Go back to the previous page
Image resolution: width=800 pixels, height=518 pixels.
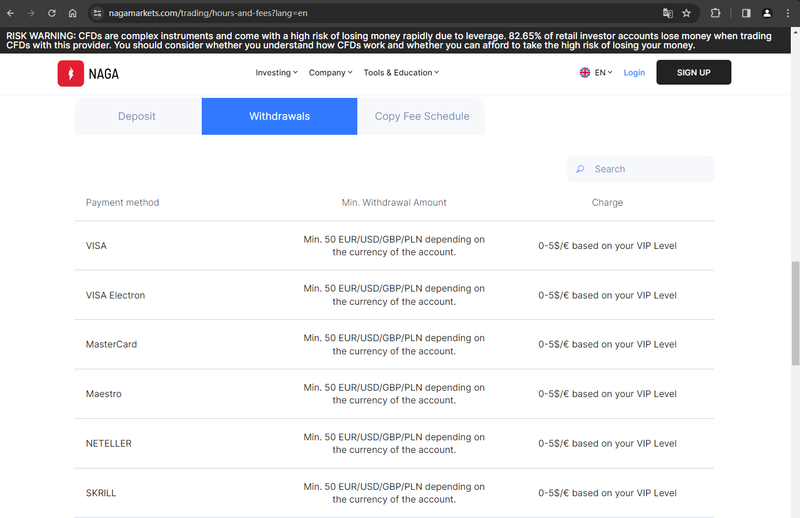(11, 13)
